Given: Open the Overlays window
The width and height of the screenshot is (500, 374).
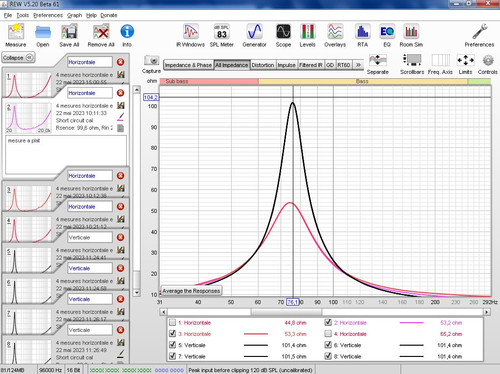Looking at the screenshot, I should 335,32.
